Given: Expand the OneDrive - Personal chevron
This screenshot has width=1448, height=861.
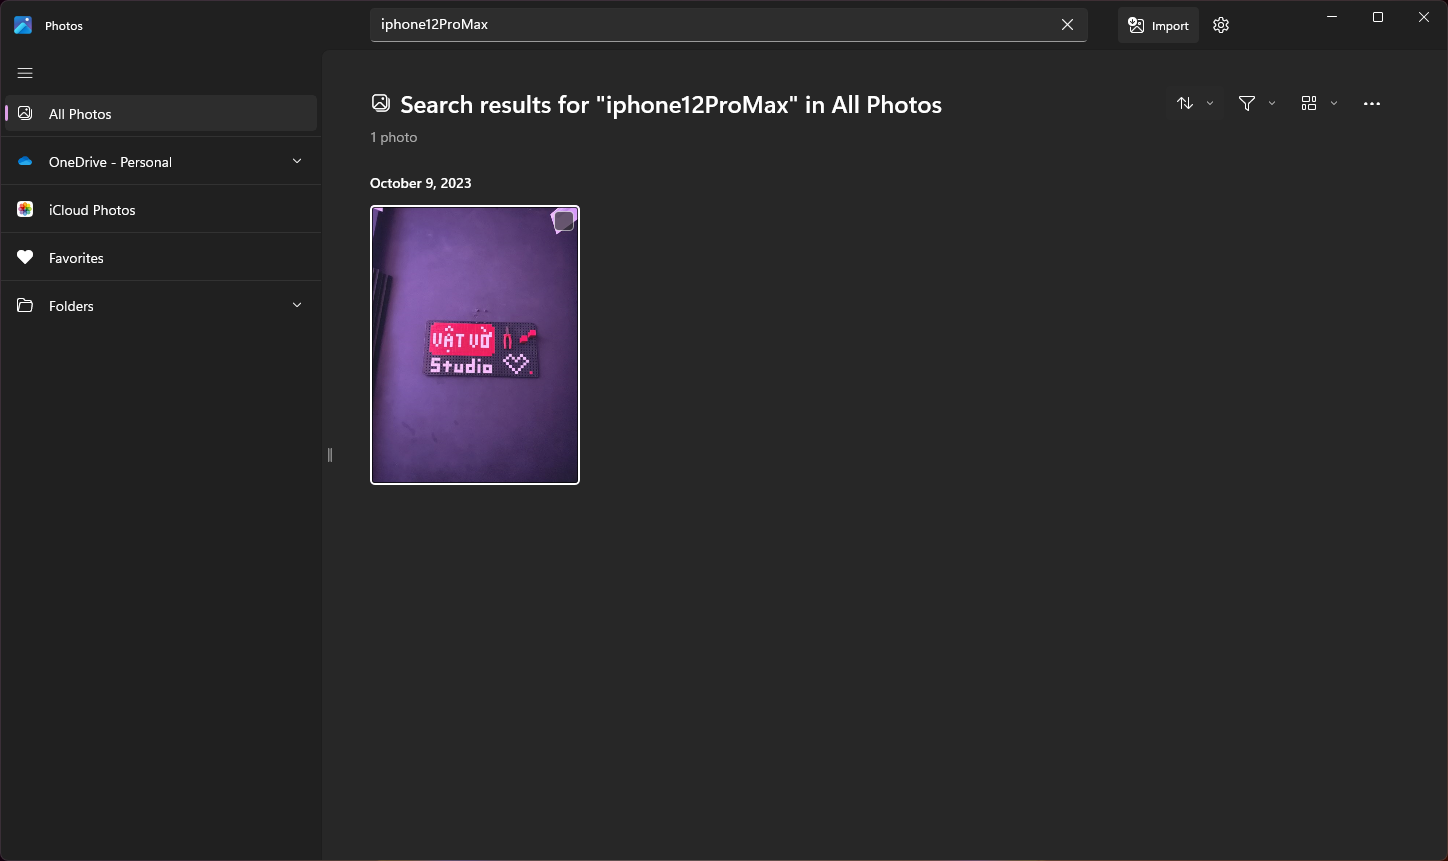Looking at the screenshot, I should point(297,161).
